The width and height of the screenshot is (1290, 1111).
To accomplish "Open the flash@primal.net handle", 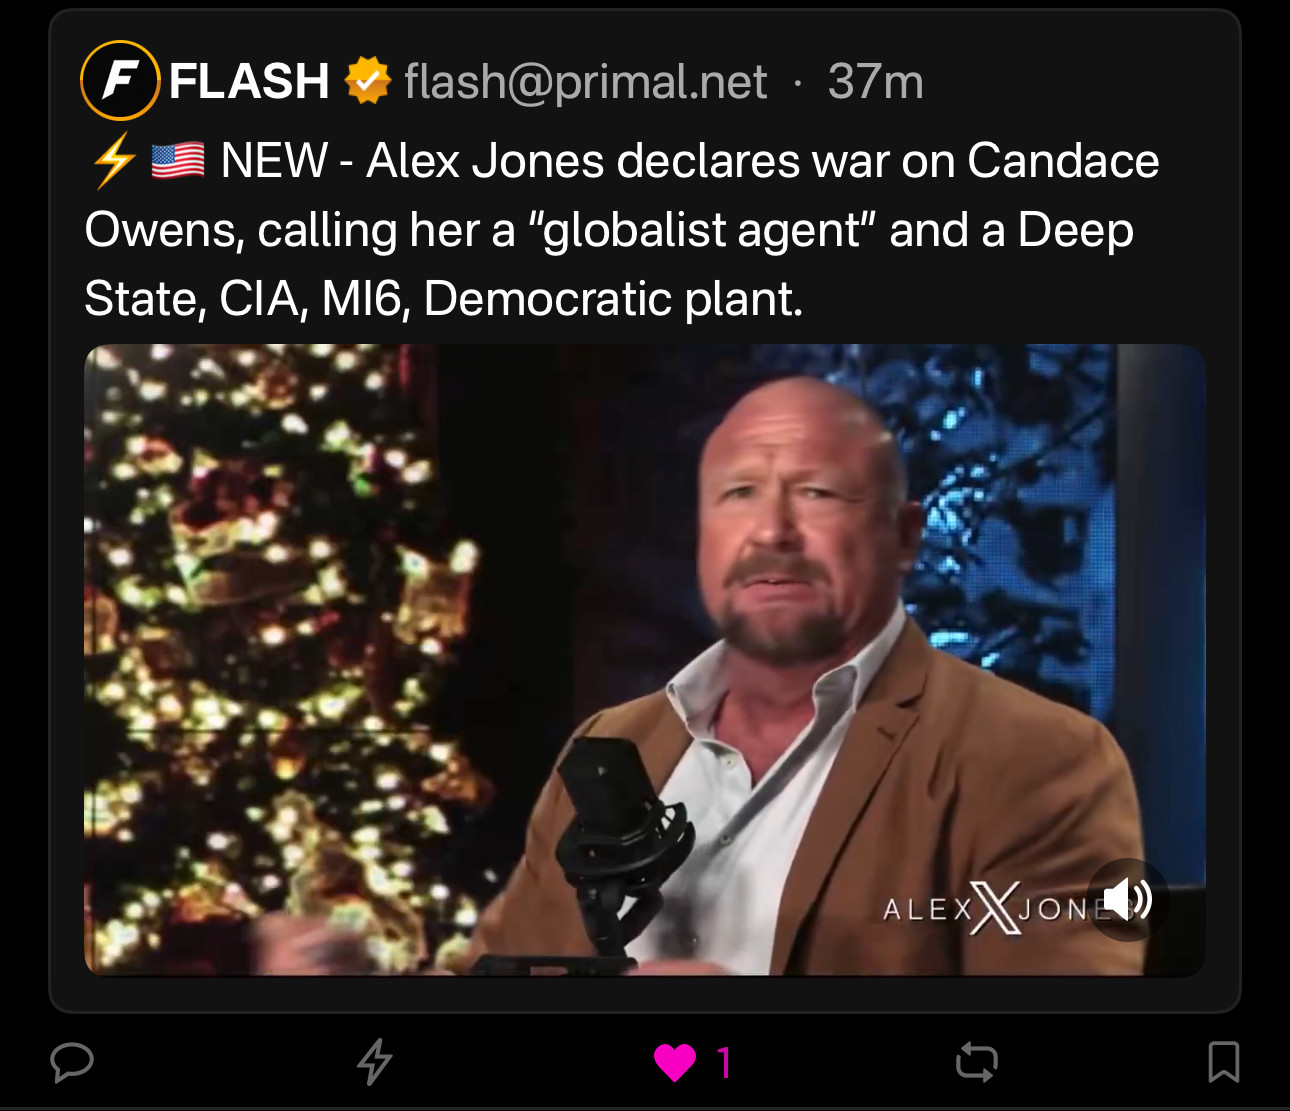I will (586, 82).
